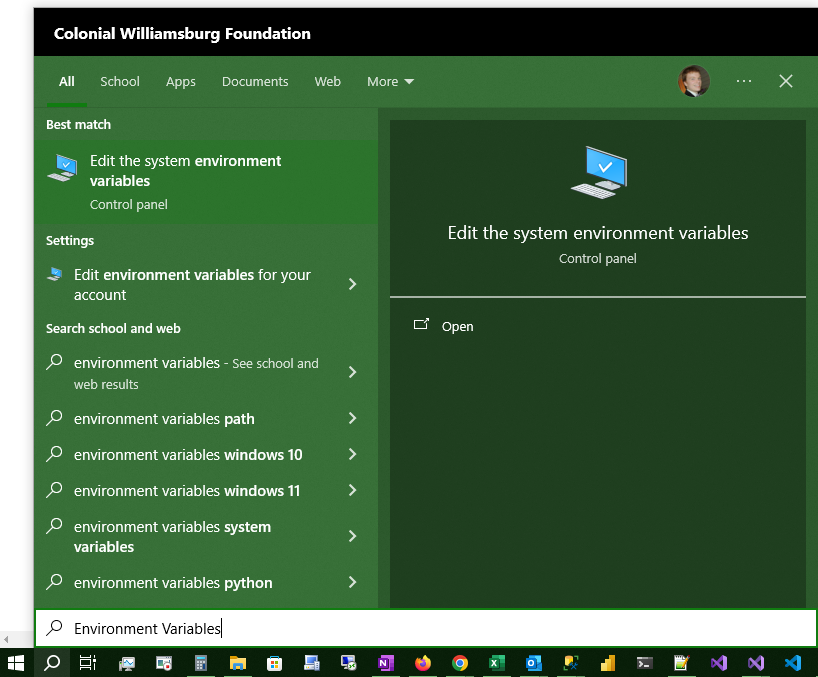
Task: Open best match 'Edit the system environment variables'
Action: (x=206, y=182)
